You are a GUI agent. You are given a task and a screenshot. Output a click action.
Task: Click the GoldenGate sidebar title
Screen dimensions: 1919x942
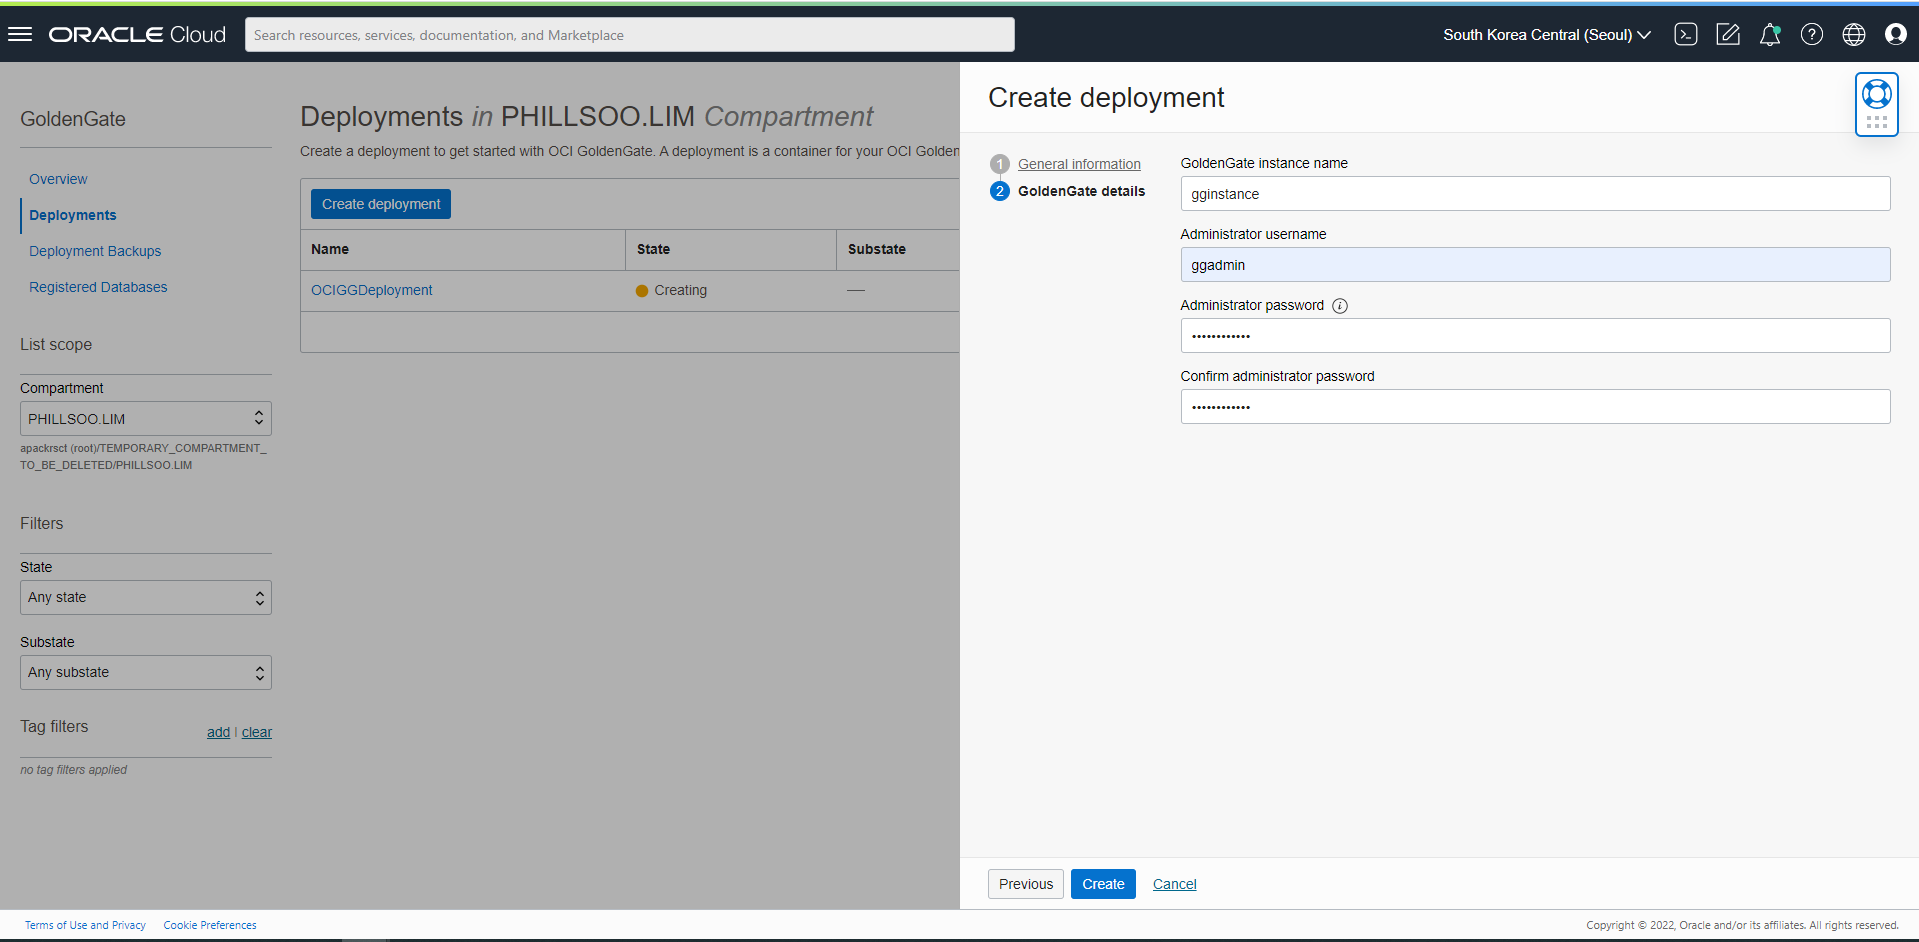[73, 119]
